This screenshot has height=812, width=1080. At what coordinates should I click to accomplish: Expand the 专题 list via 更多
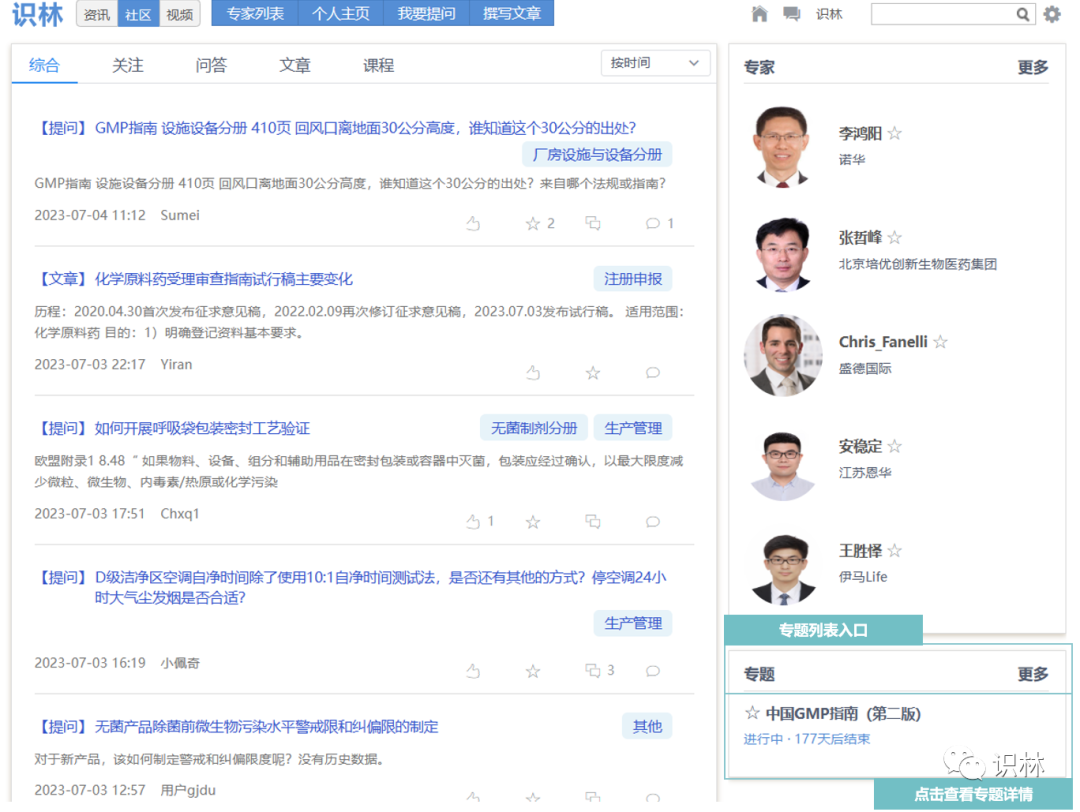click(1033, 674)
